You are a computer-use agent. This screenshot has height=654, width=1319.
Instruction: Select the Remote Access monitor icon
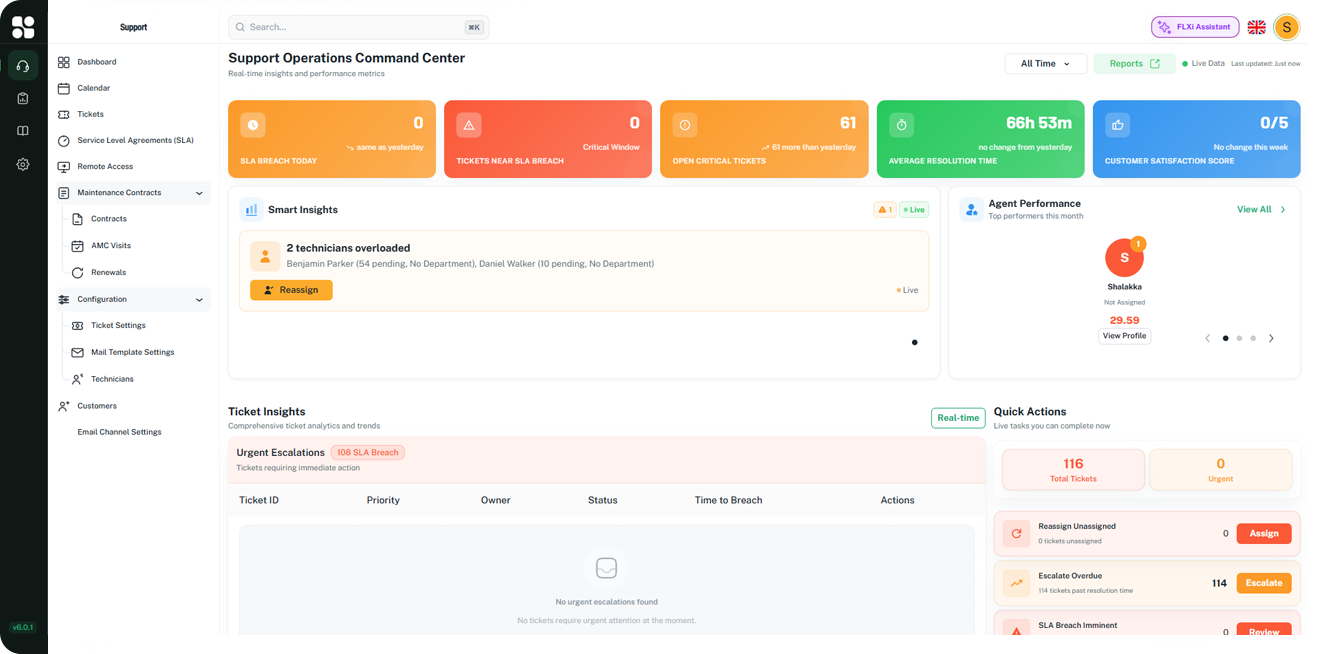click(x=64, y=167)
